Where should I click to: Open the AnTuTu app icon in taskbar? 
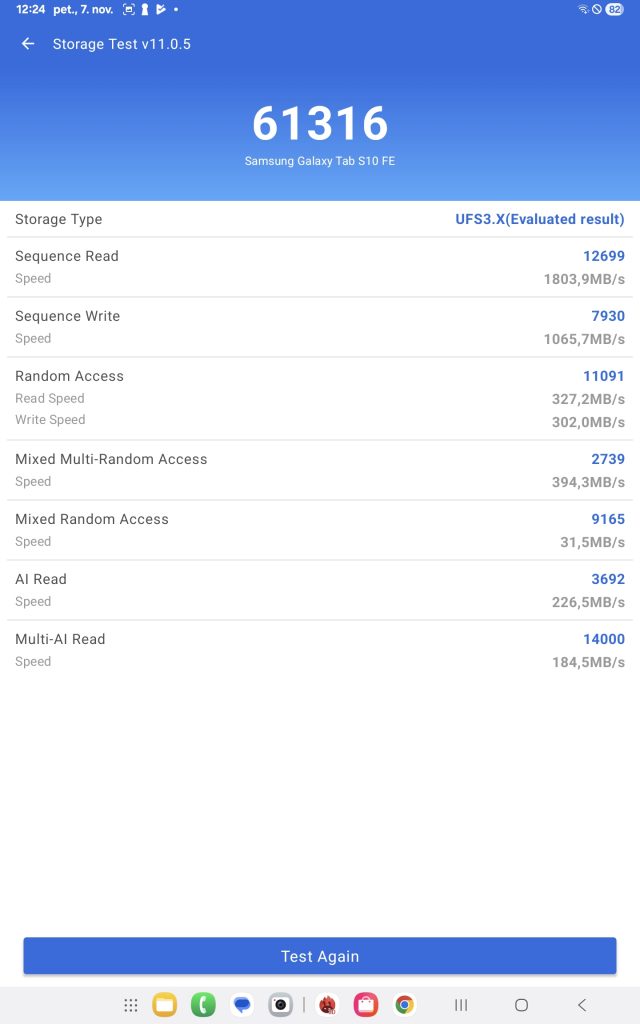click(x=327, y=1005)
